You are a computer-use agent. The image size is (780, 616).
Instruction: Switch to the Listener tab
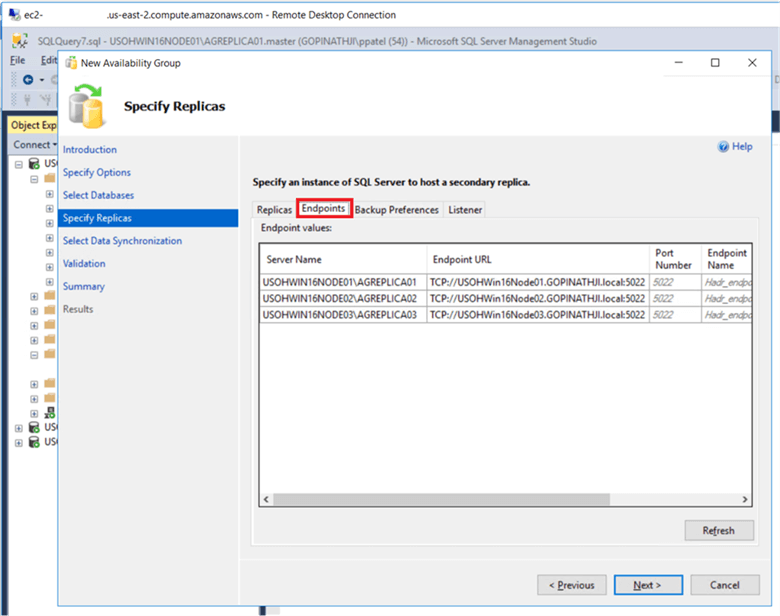(x=465, y=209)
